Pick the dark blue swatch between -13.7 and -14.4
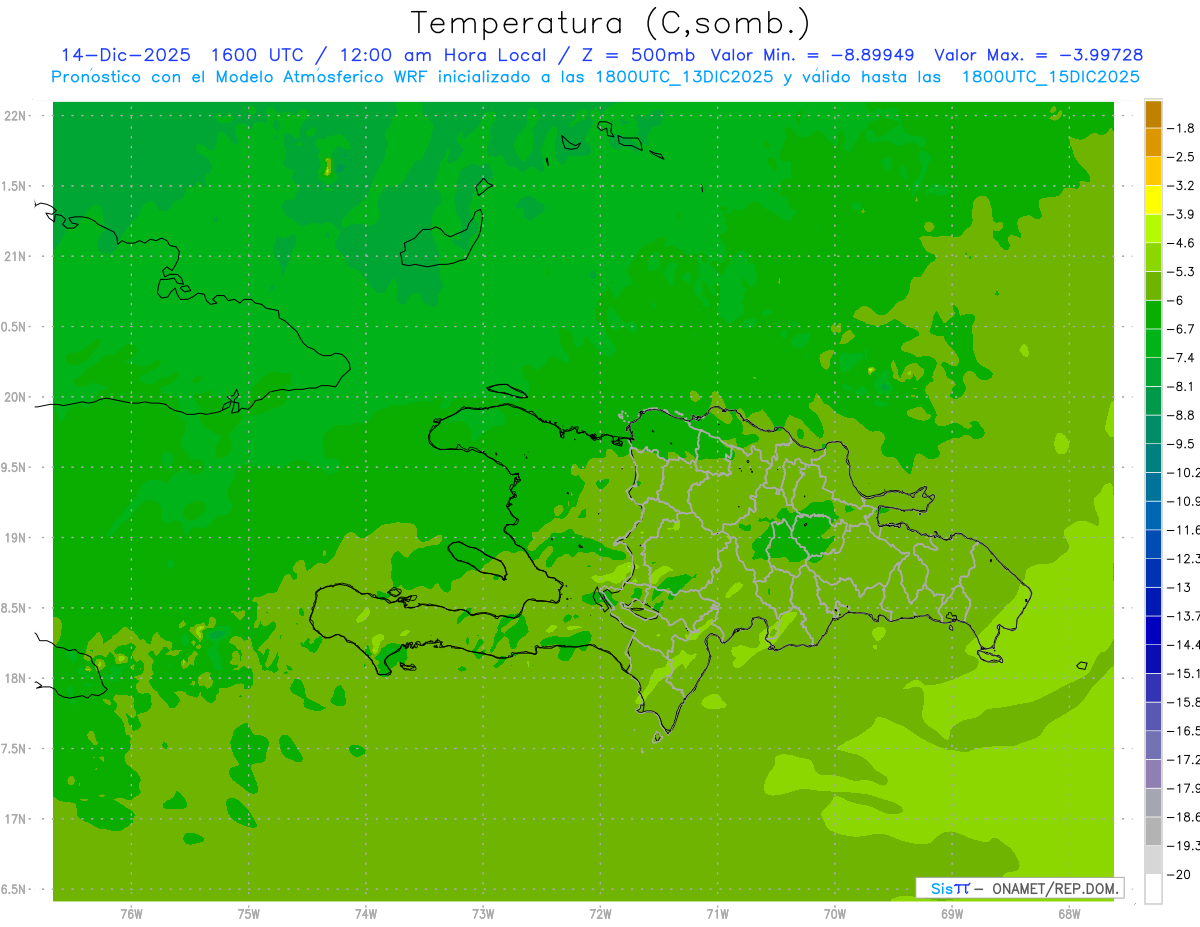1200x927 pixels. [x=1153, y=630]
